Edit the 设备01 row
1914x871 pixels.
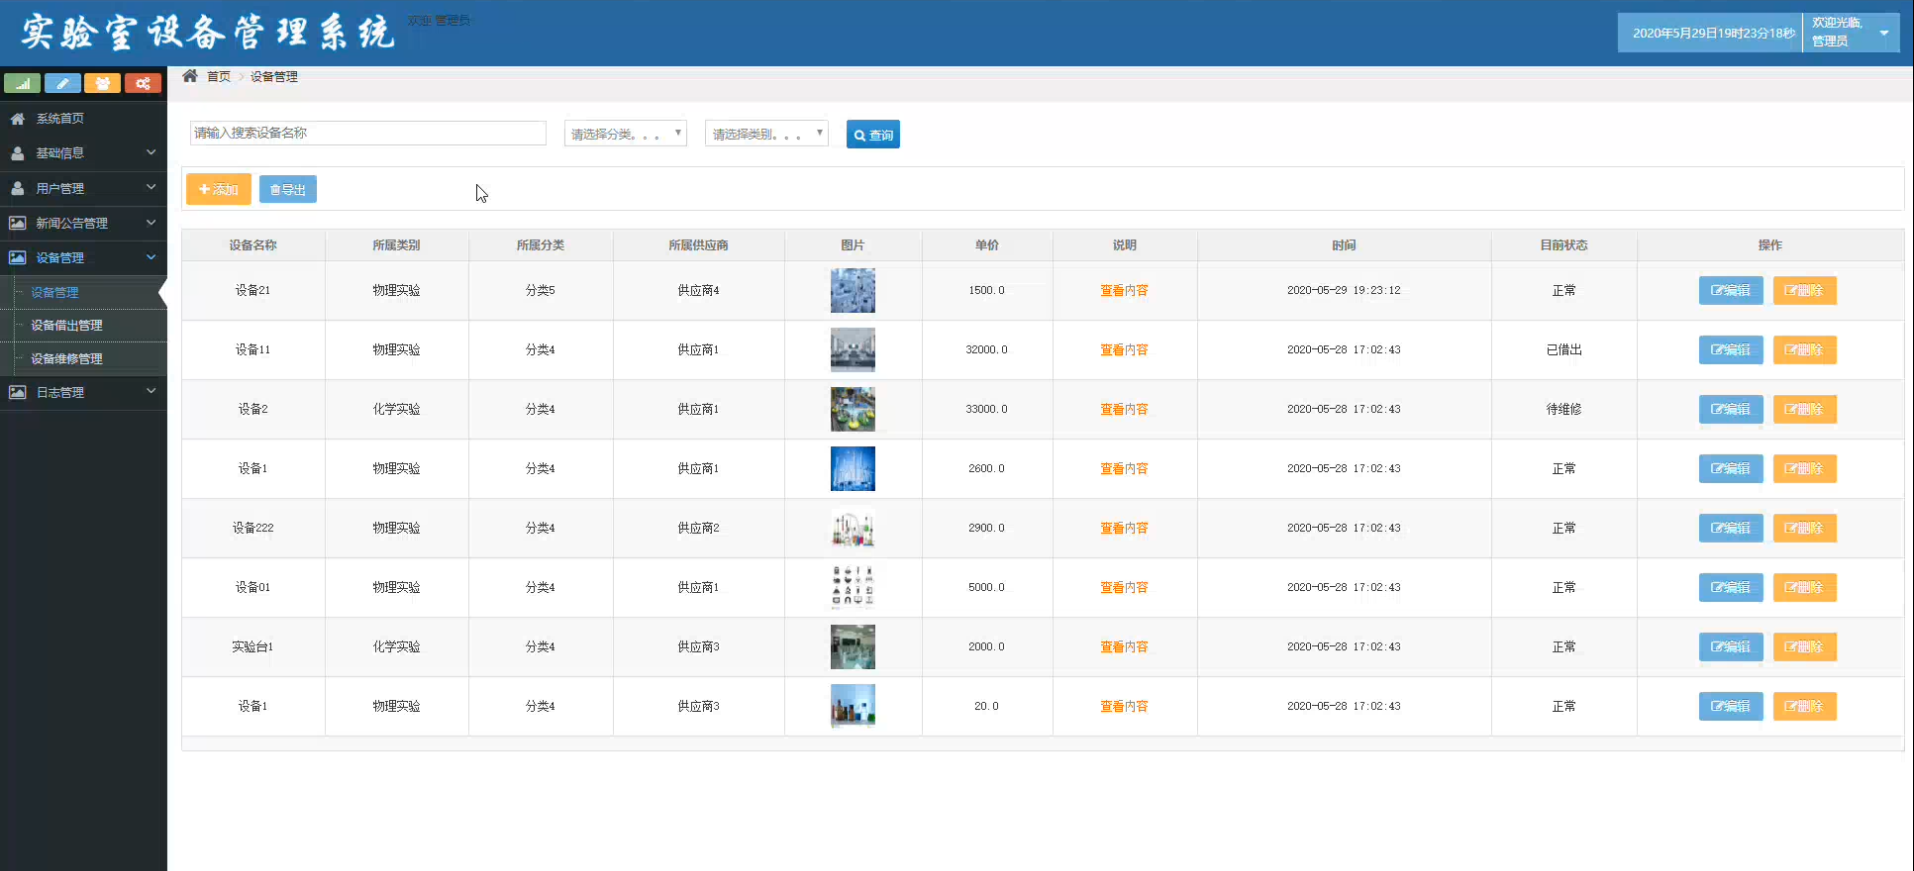point(1730,587)
